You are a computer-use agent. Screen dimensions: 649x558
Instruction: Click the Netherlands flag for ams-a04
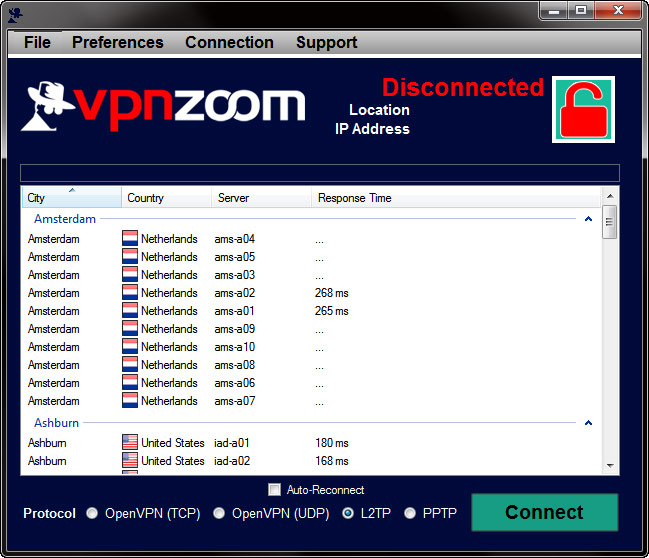130,238
